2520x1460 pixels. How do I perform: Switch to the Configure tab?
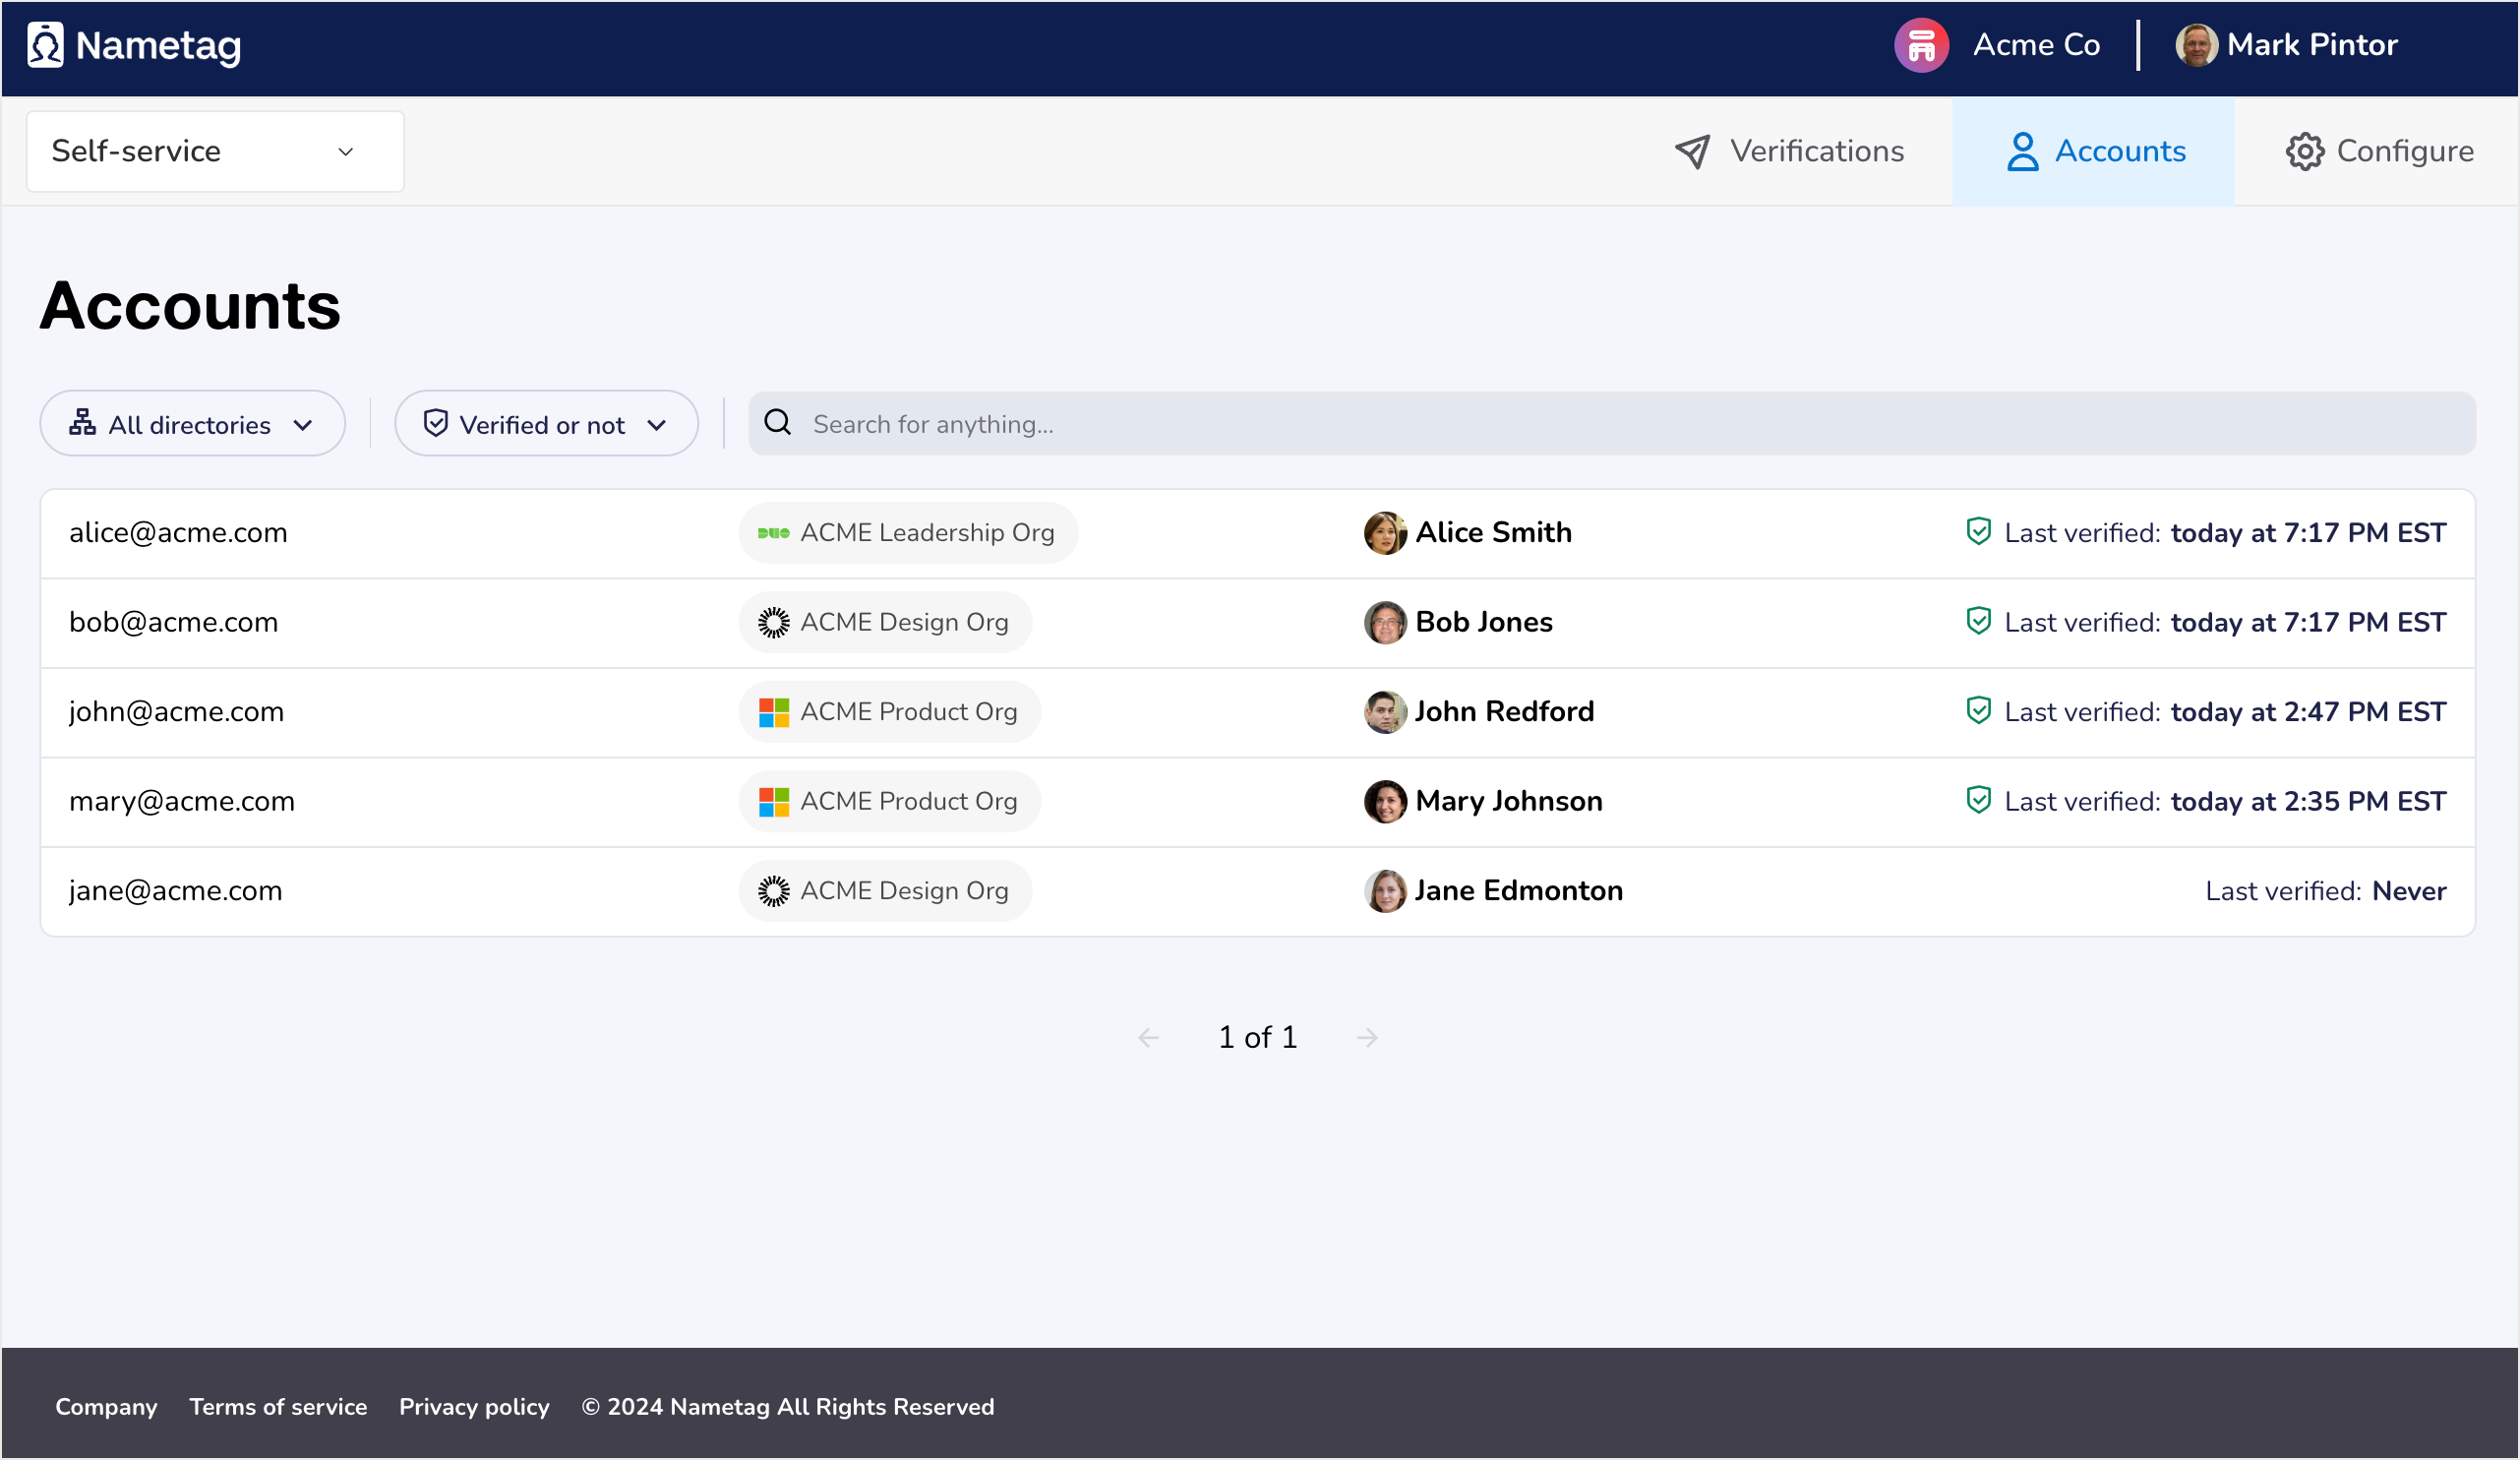[2379, 152]
